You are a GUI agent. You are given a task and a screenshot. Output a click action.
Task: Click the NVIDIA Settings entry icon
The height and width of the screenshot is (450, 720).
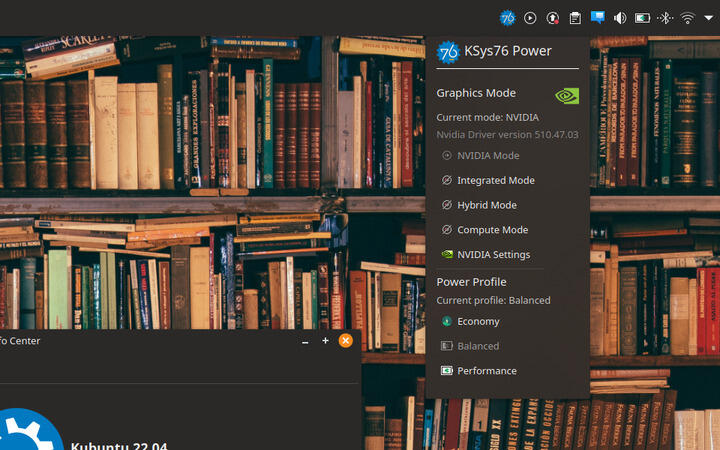point(447,254)
